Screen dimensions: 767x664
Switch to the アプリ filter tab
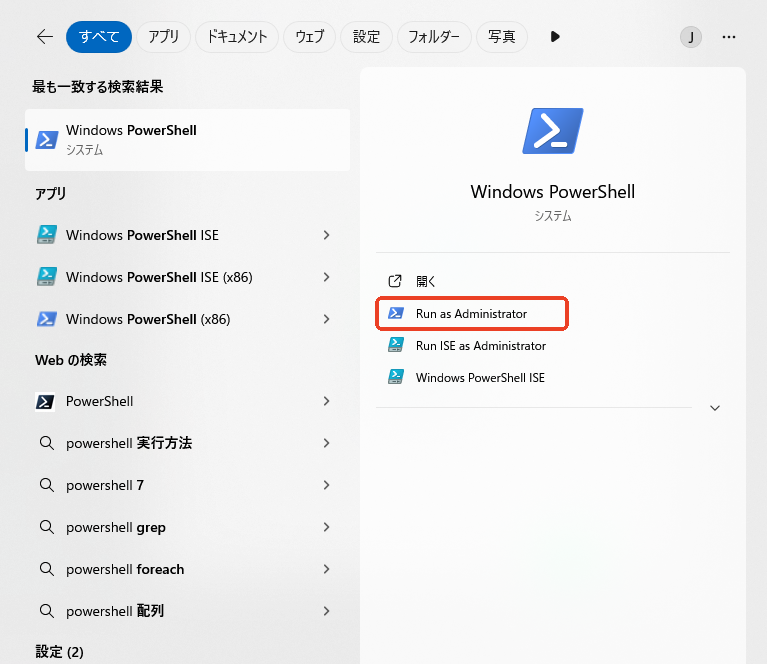pos(163,37)
